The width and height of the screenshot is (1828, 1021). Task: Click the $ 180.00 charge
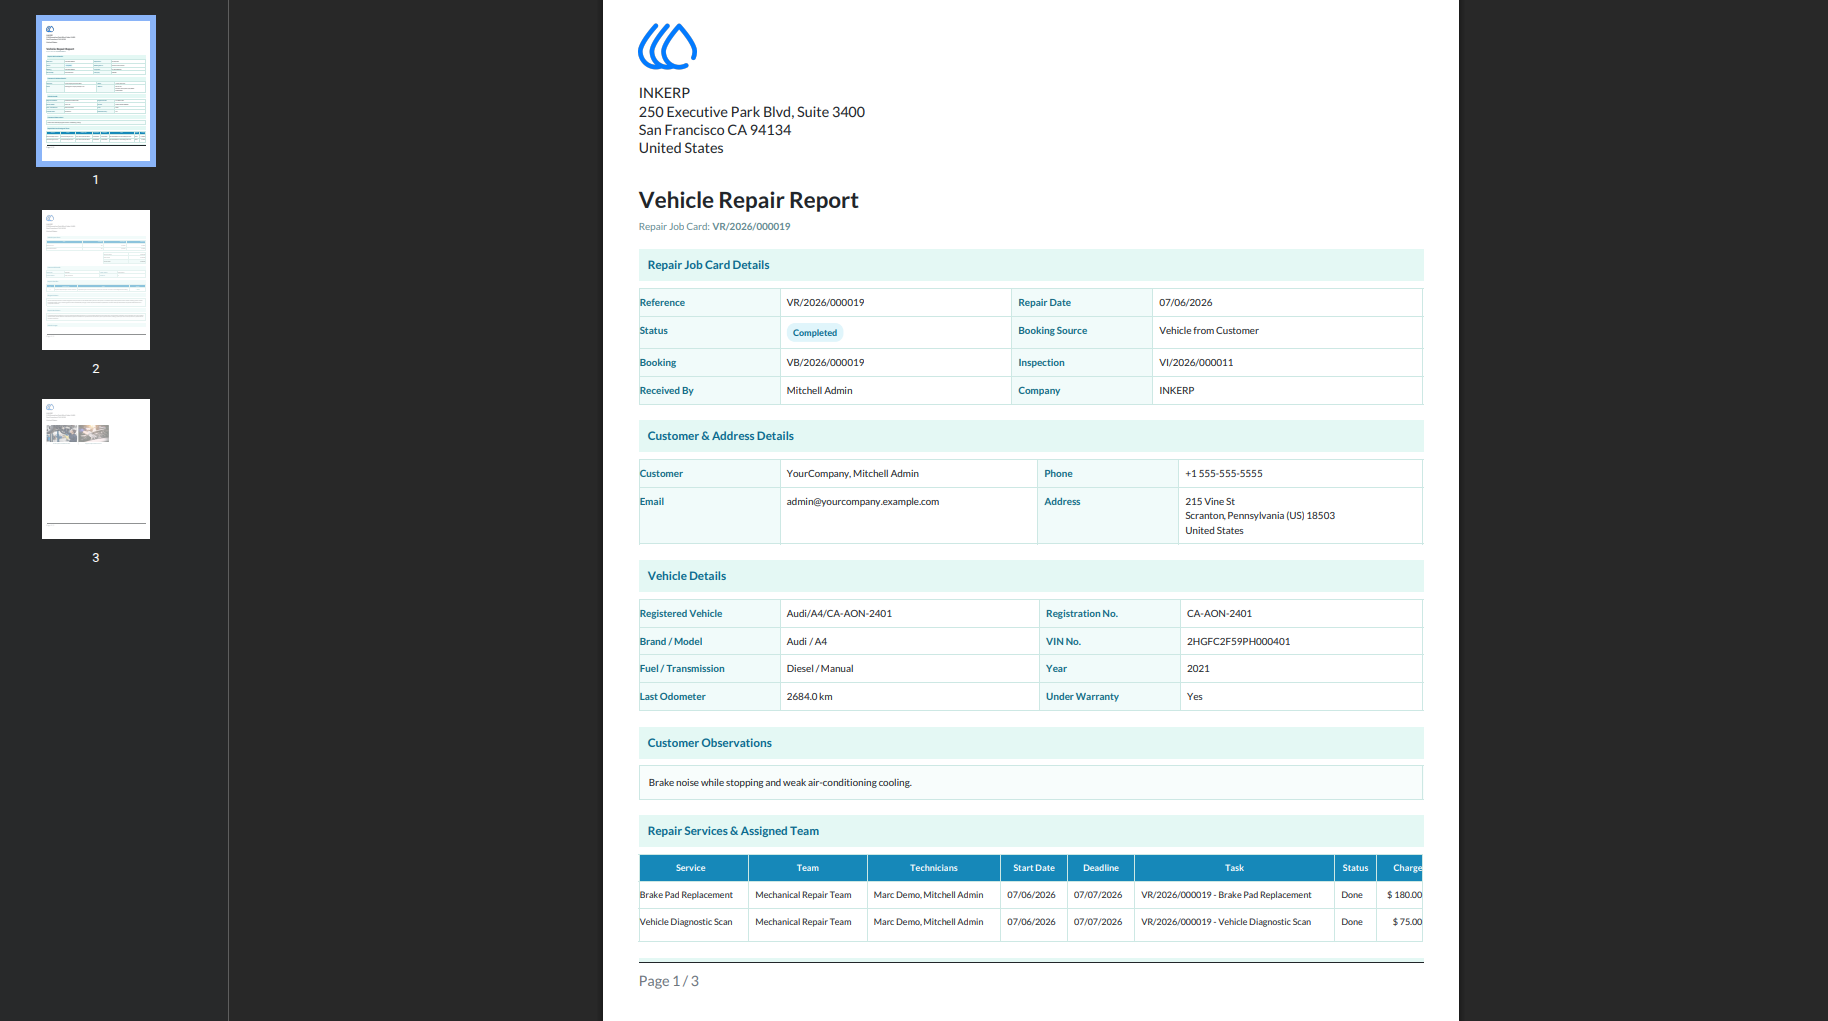1404,895
